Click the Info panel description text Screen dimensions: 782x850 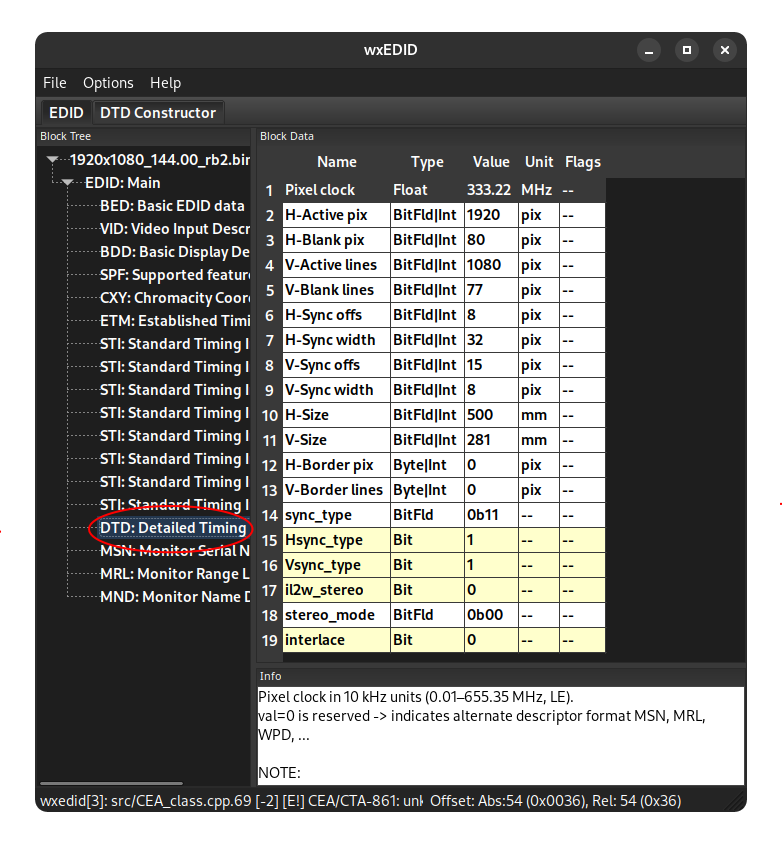[500, 735]
